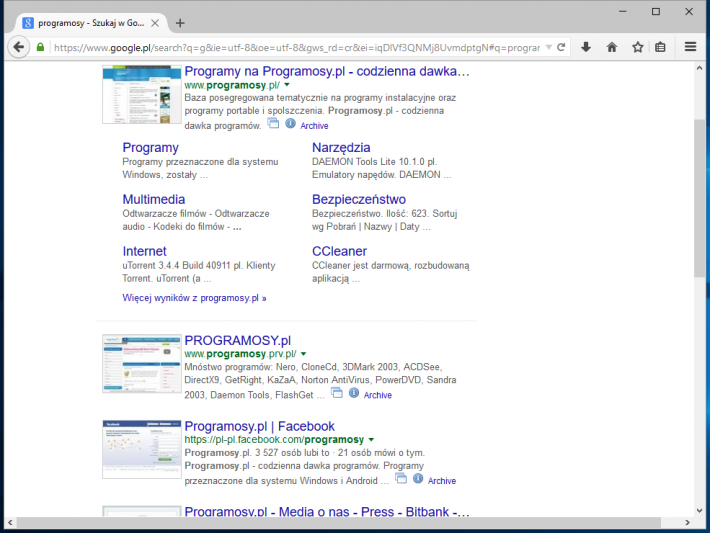Open the Bezpieczeństwo sitelink
Screen dimensions: 710x533
coord(359,199)
